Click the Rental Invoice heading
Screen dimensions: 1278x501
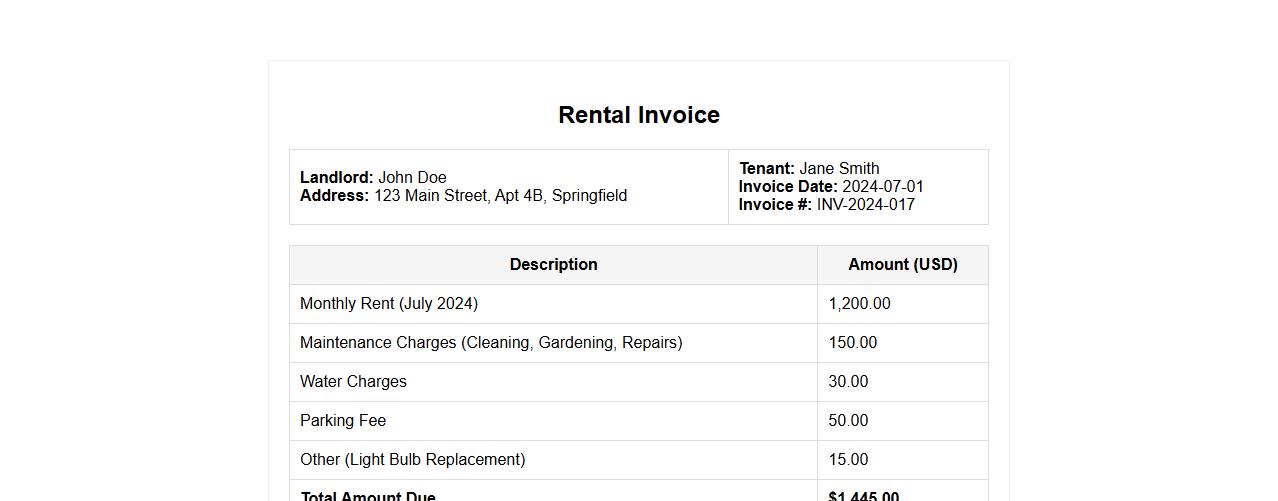(639, 115)
